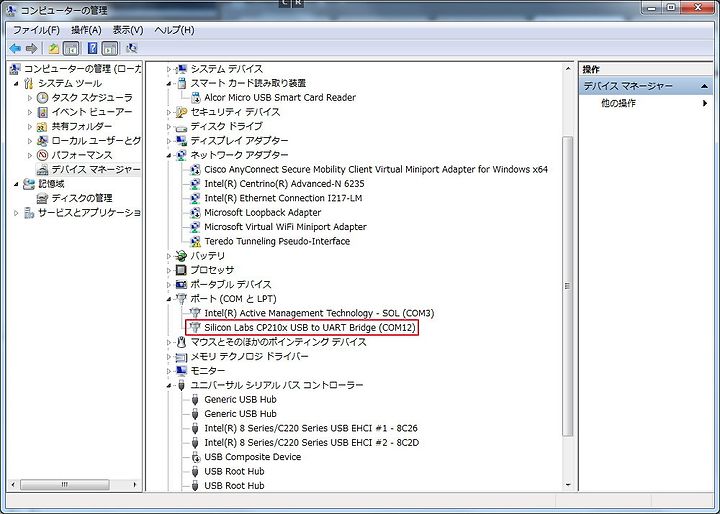Click the プロセッサ chip icon
The height and width of the screenshot is (514, 720).
182,270
